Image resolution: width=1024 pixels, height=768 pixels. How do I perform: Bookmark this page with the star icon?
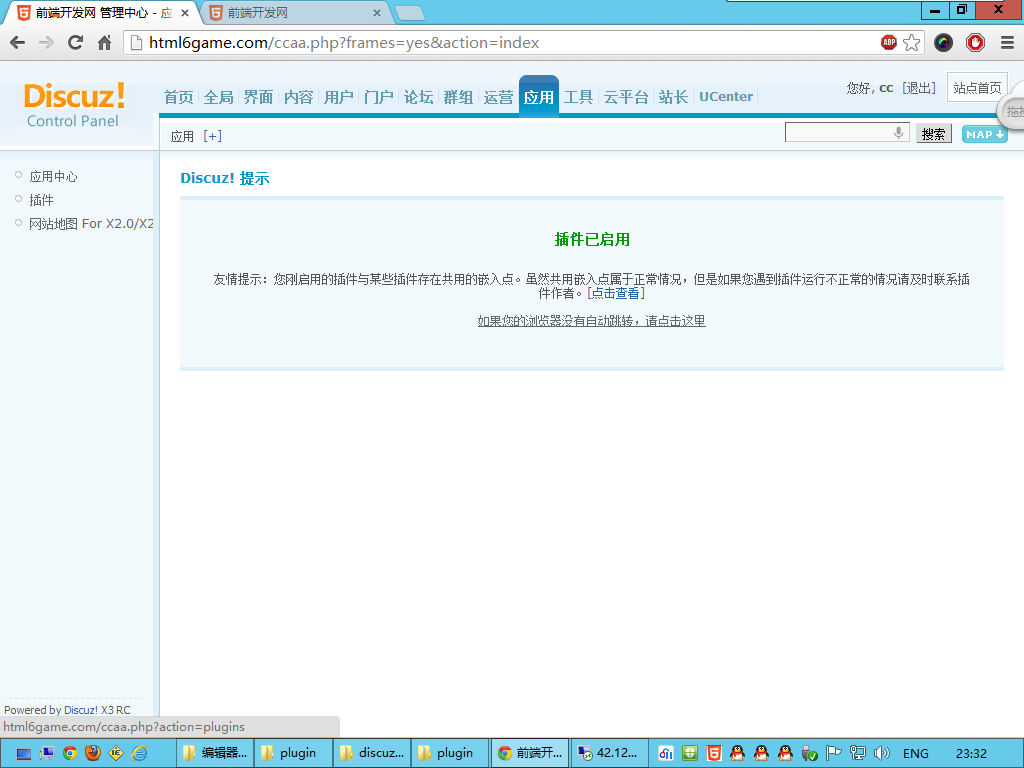[x=912, y=43]
